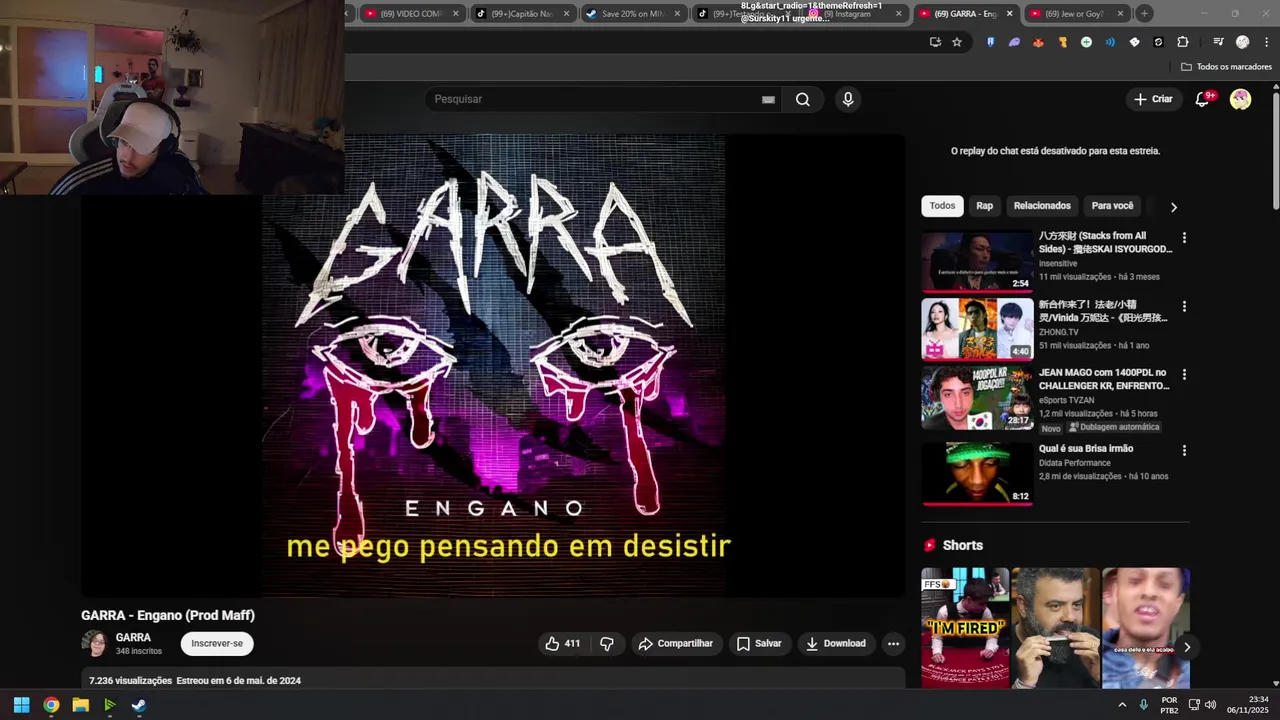Click the install app icon in address bar
This screenshot has height=720, width=1280.
point(935,42)
